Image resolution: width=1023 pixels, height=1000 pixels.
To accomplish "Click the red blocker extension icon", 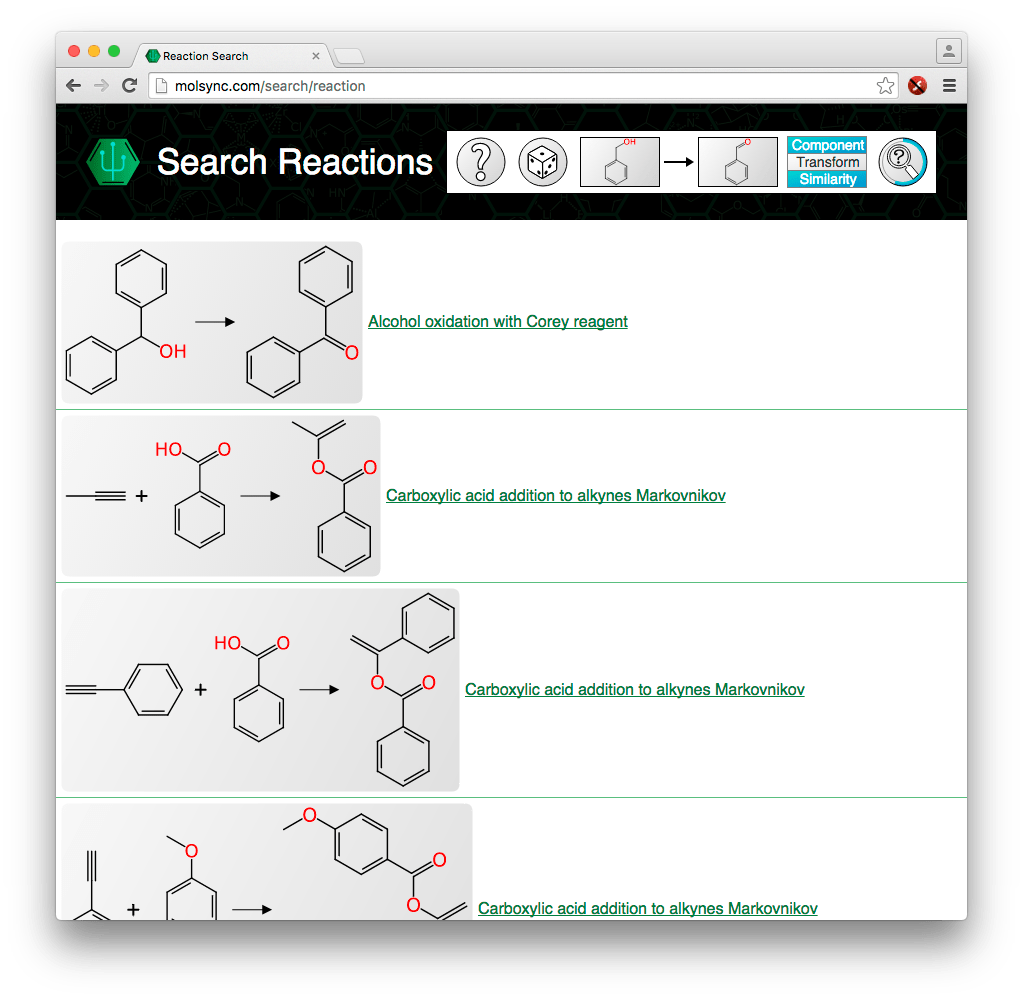I will click(917, 86).
